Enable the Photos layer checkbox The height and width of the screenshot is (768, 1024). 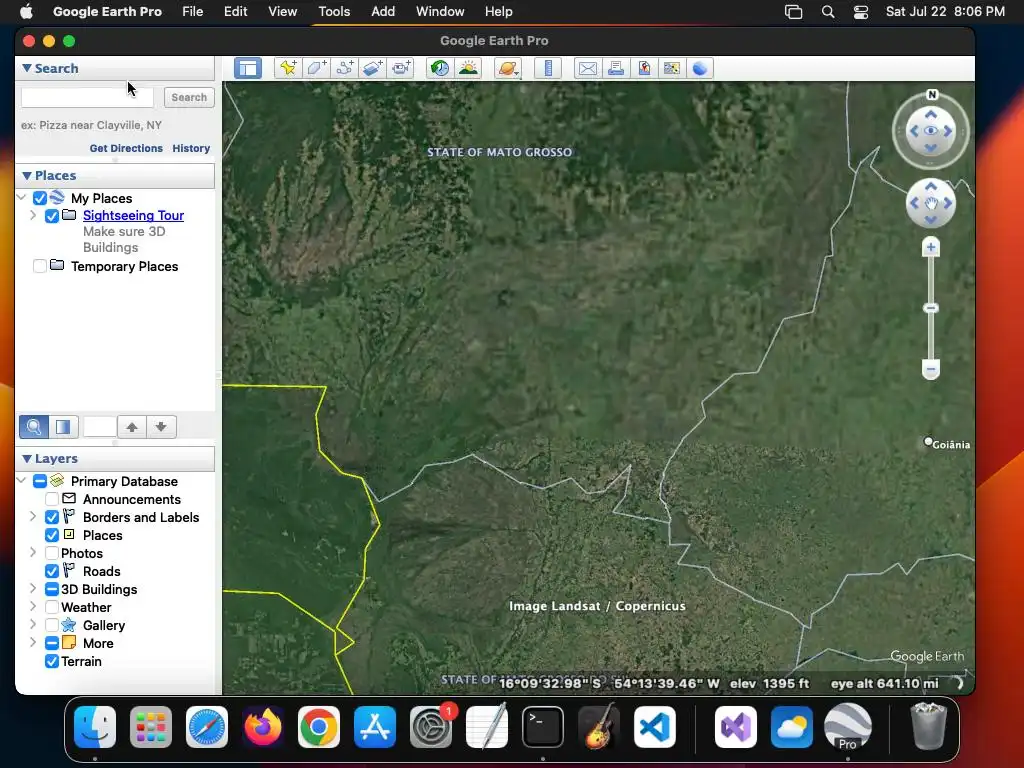pyautogui.click(x=52, y=553)
